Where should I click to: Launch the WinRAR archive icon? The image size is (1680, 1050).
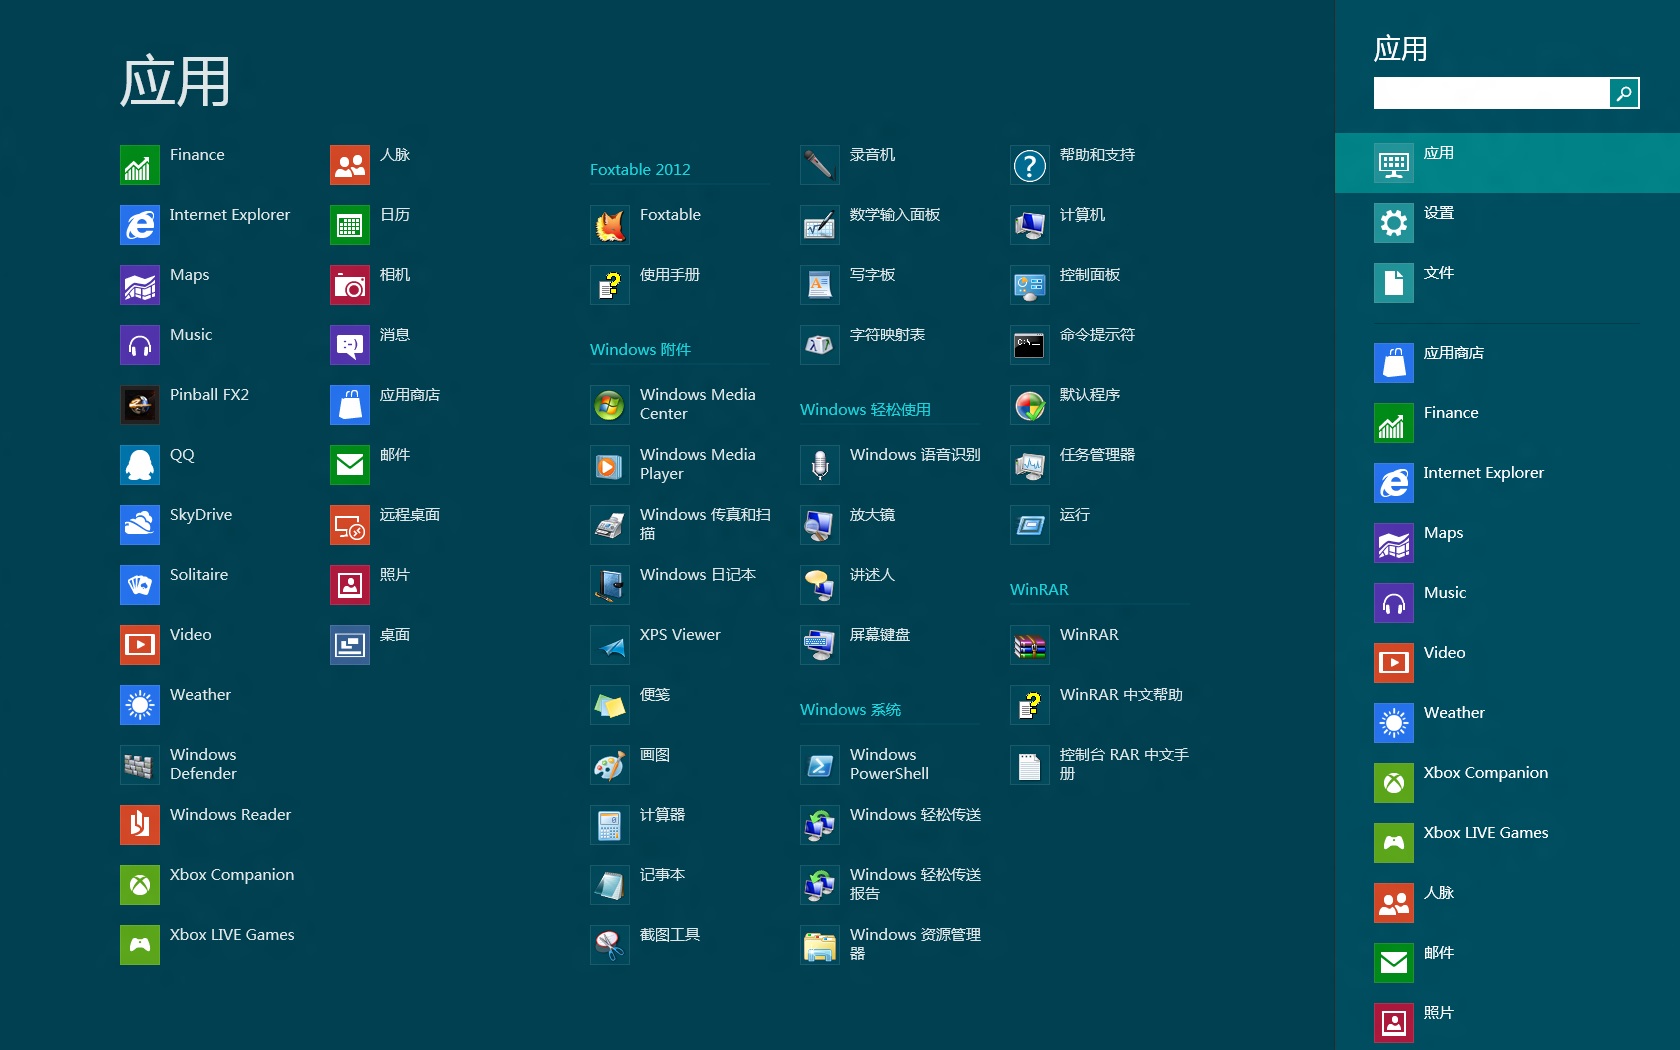tap(1030, 645)
